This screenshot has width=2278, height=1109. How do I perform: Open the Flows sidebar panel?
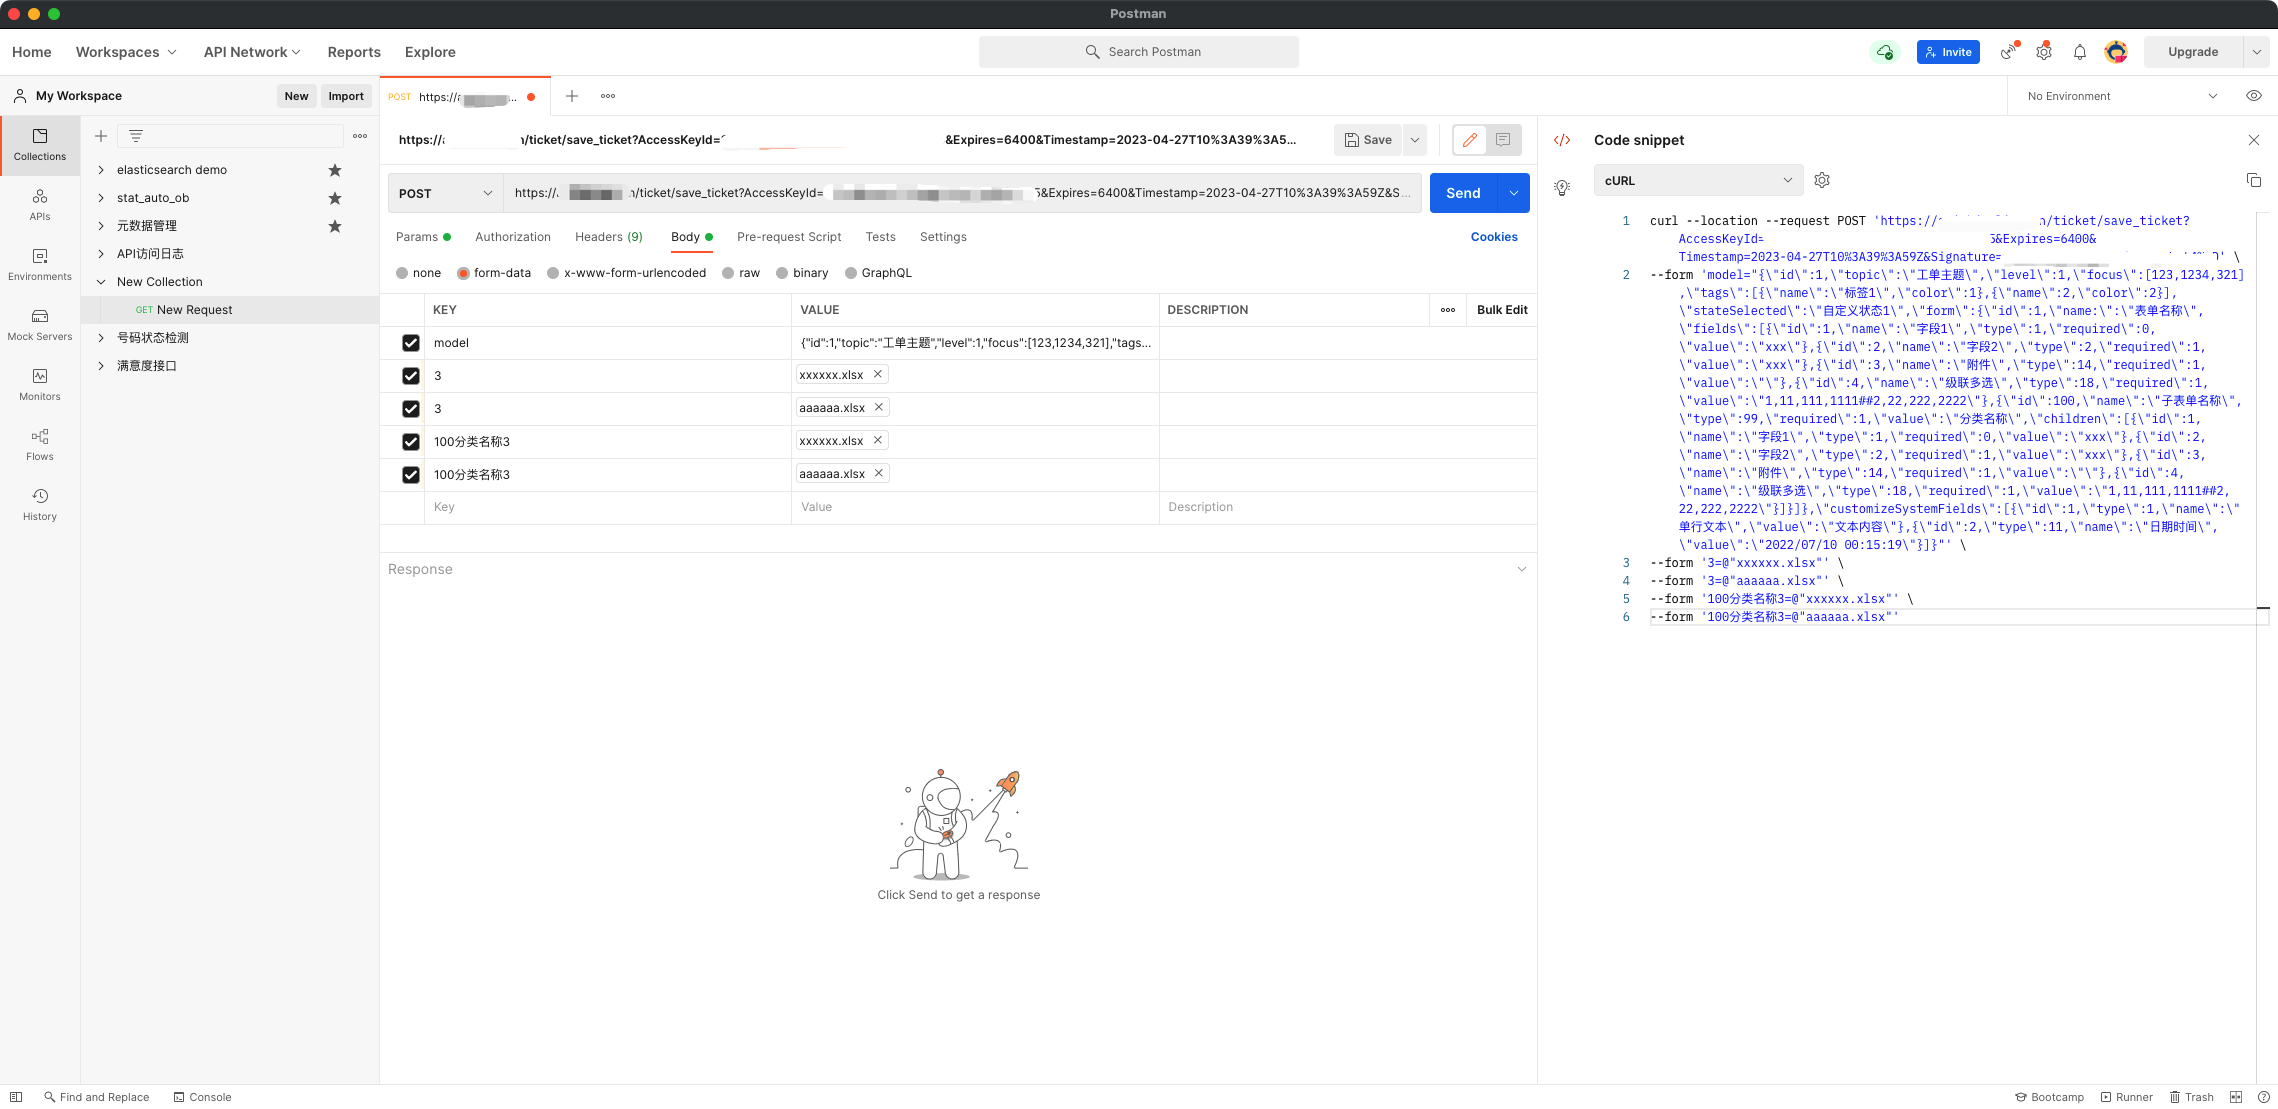[x=40, y=445]
